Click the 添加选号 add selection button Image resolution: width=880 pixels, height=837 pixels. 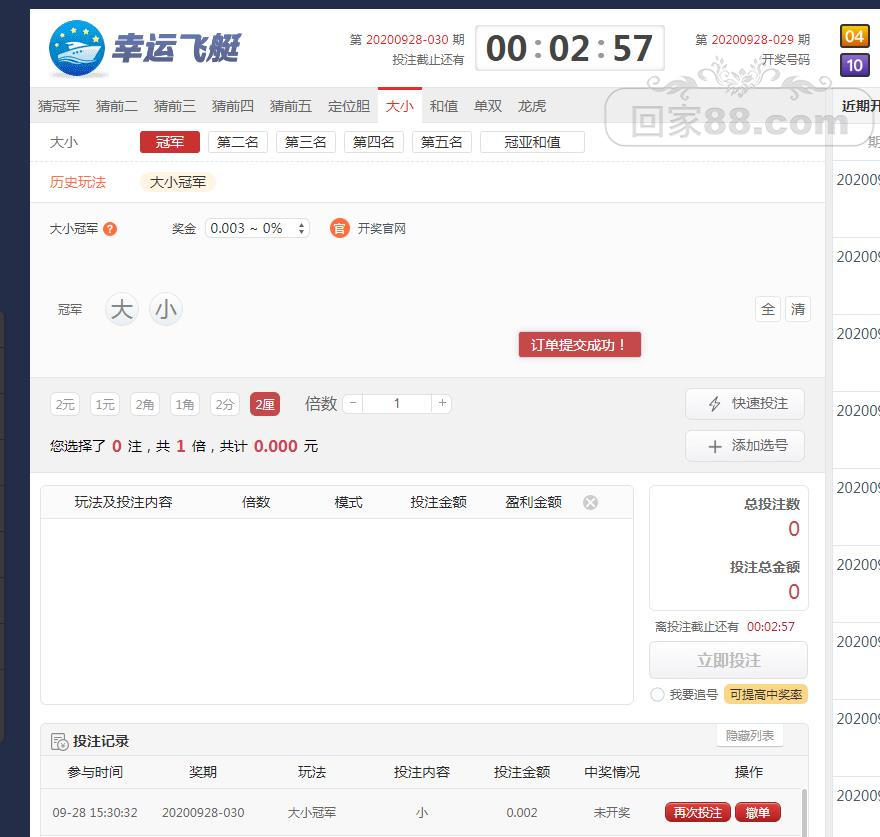coord(745,446)
